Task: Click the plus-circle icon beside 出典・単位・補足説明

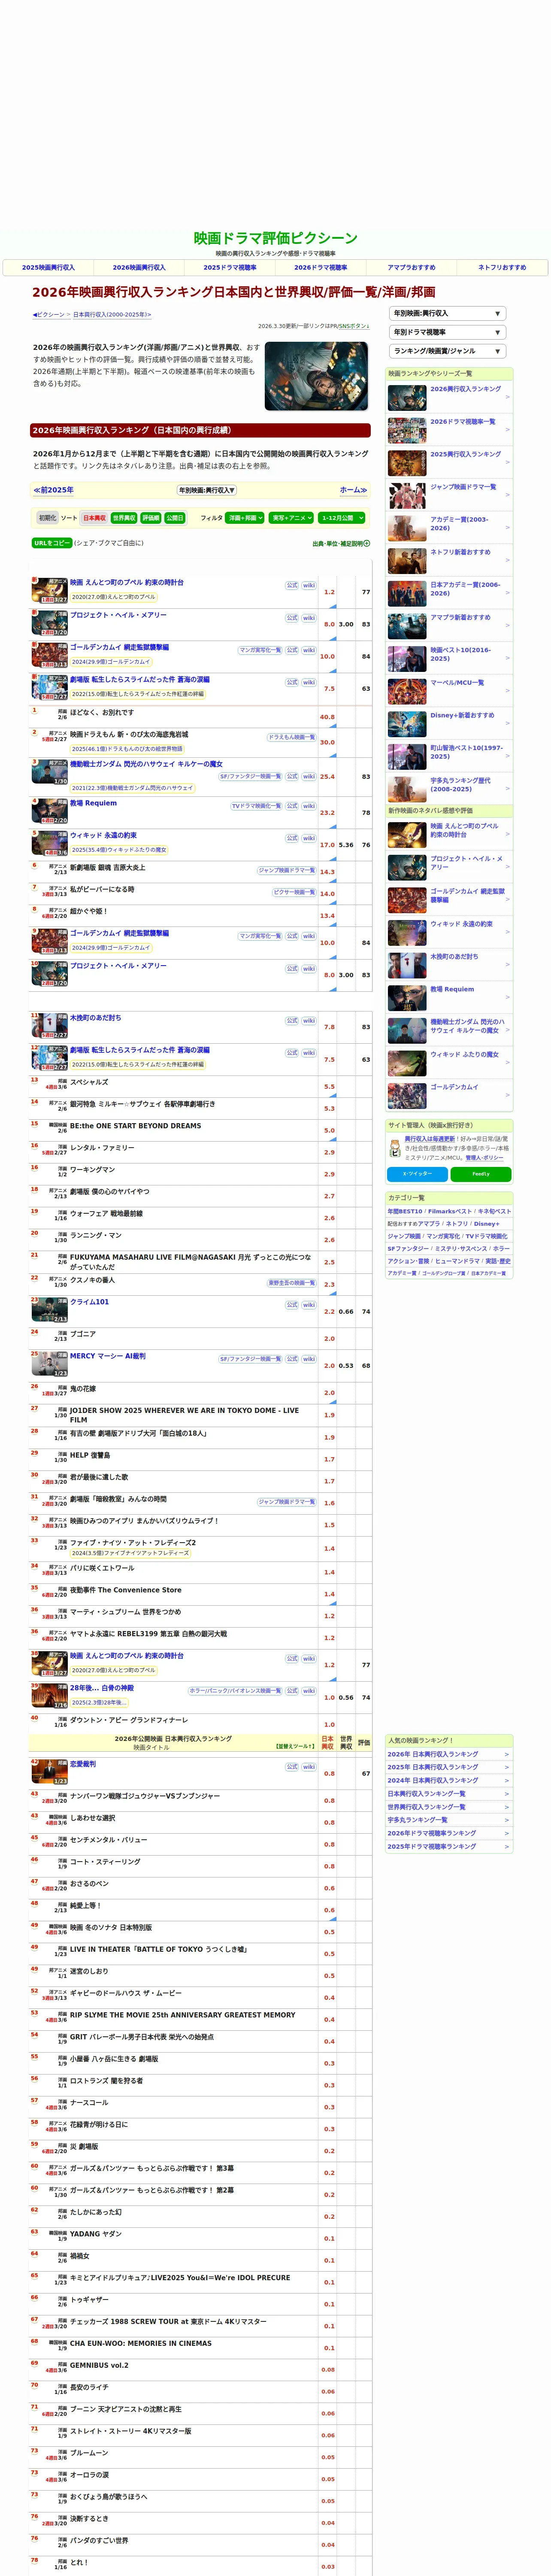Action: coord(367,544)
